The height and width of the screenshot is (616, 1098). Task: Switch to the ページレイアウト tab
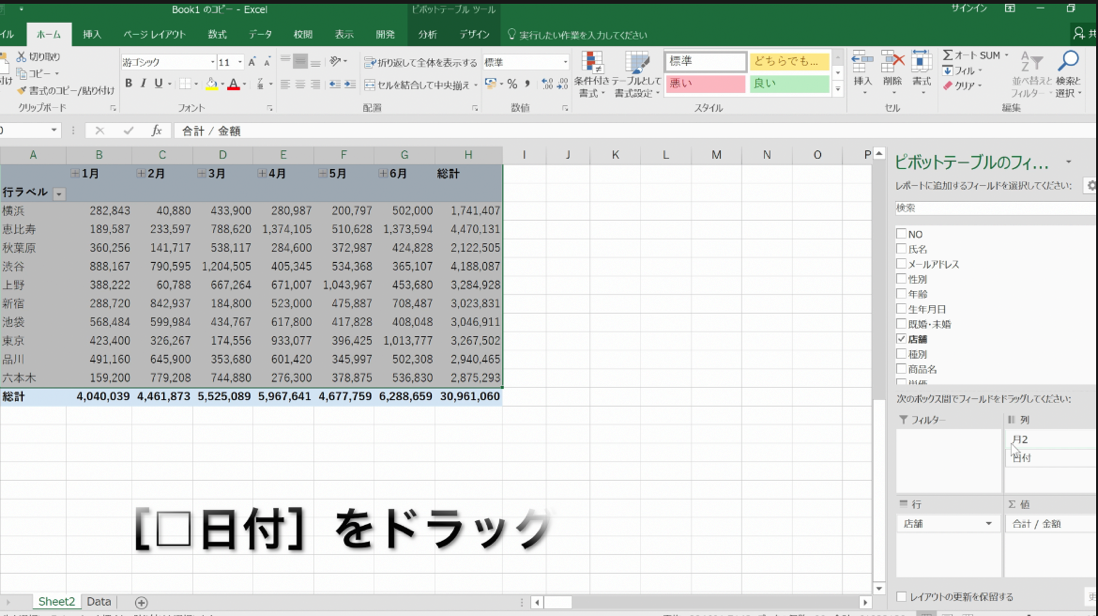pyautogui.click(x=154, y=34)
